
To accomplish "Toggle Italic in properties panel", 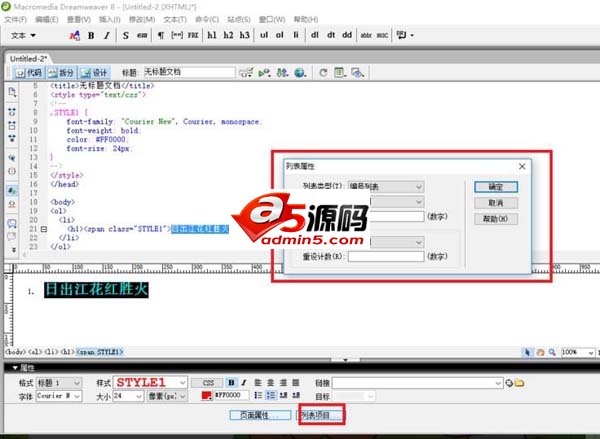I will pos(244,383).
